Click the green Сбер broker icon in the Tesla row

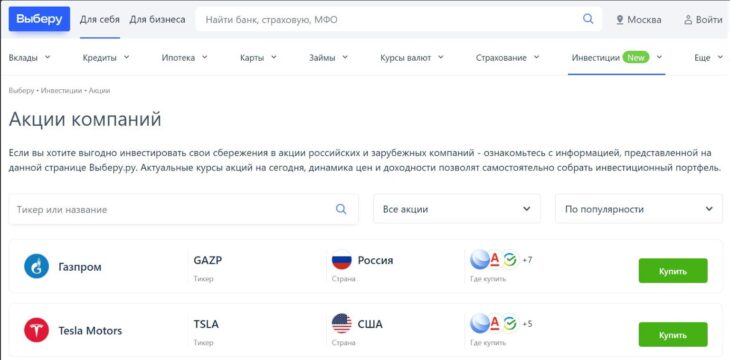(511, 324)
